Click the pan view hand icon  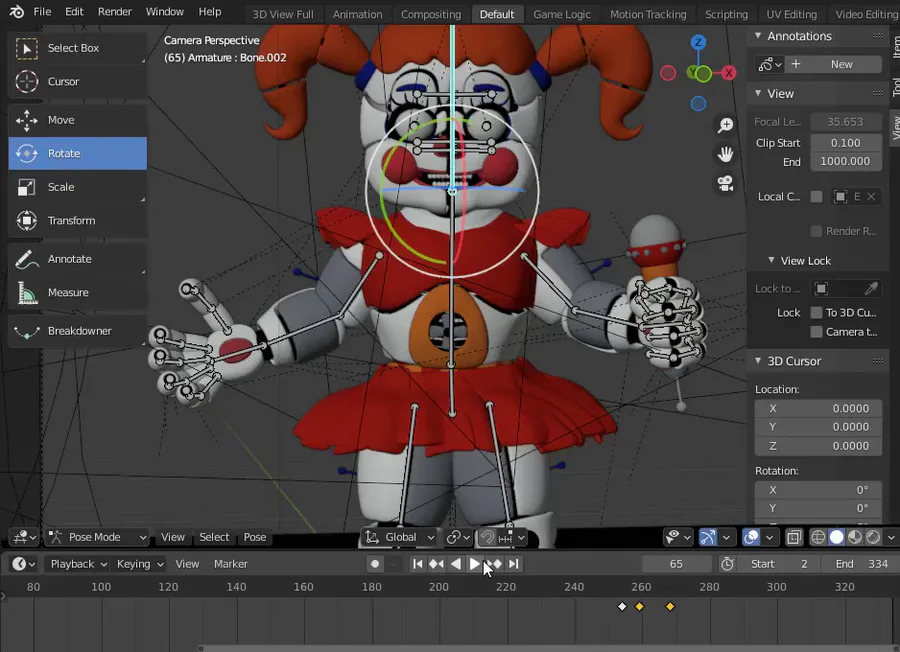(x=726, y=154)
